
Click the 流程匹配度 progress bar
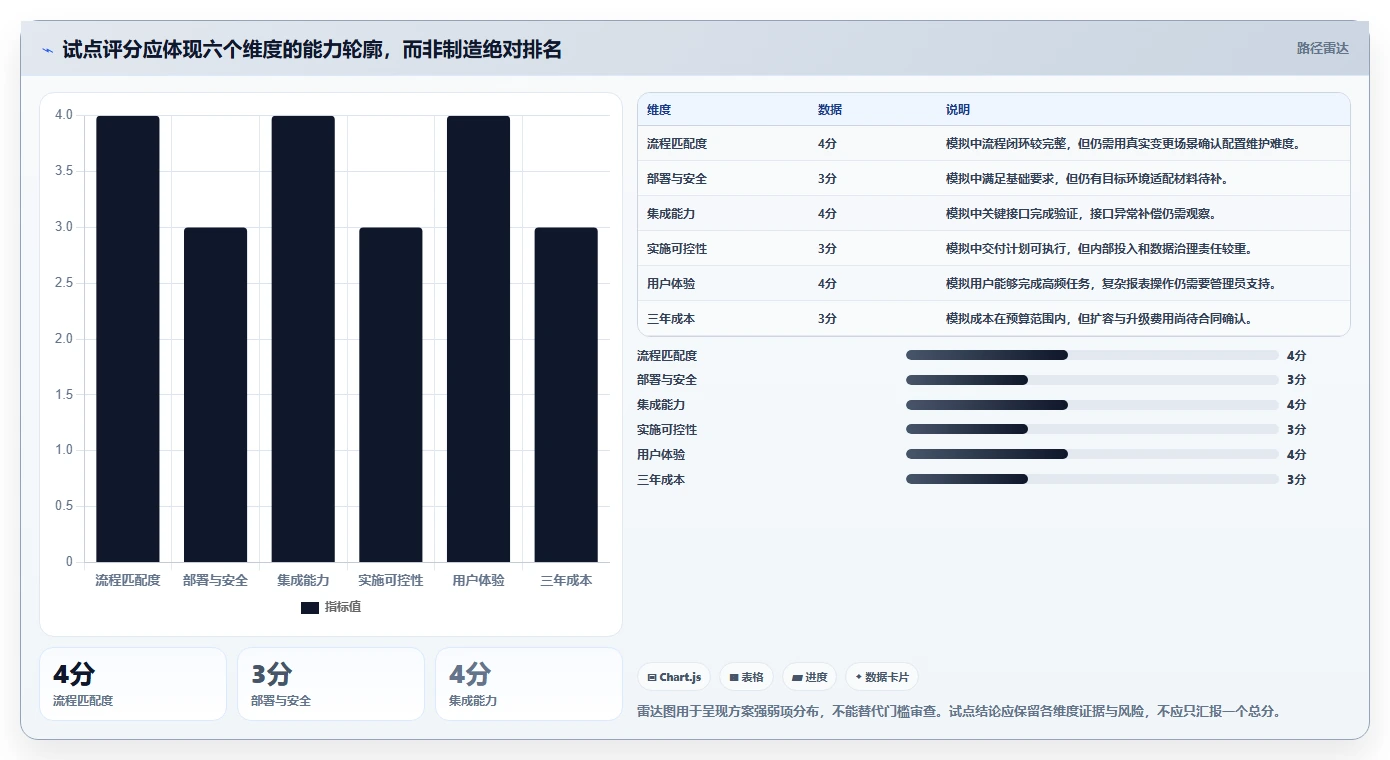[1092, 355]
